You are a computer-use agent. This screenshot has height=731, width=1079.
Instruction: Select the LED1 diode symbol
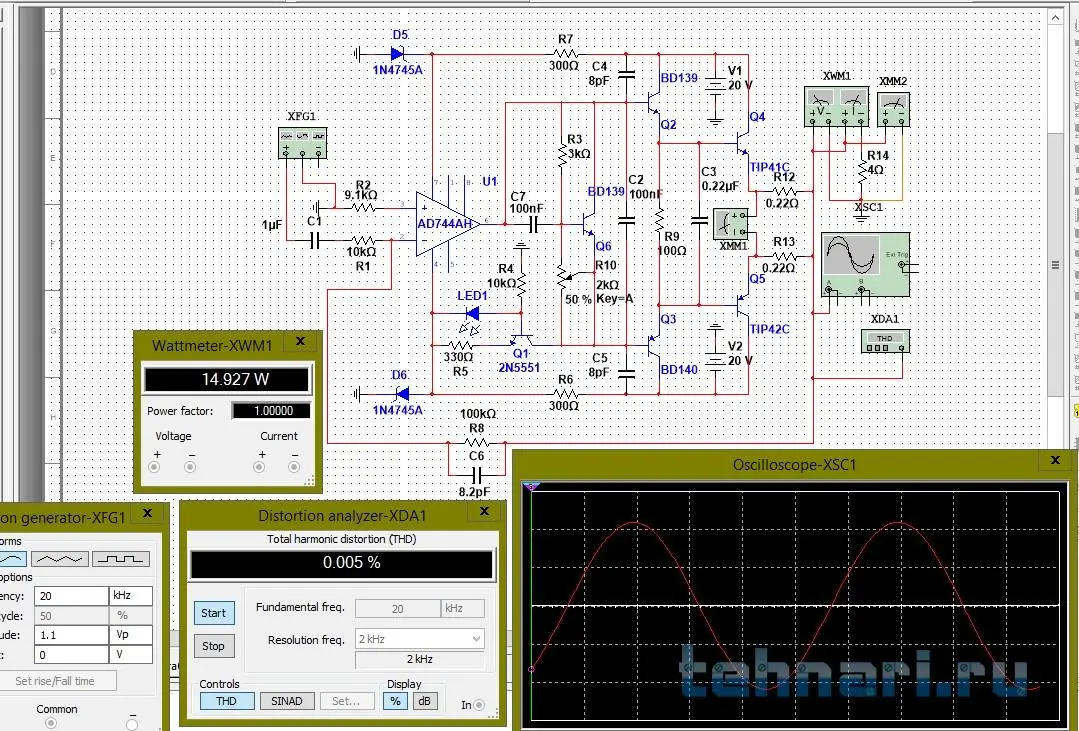472,314
